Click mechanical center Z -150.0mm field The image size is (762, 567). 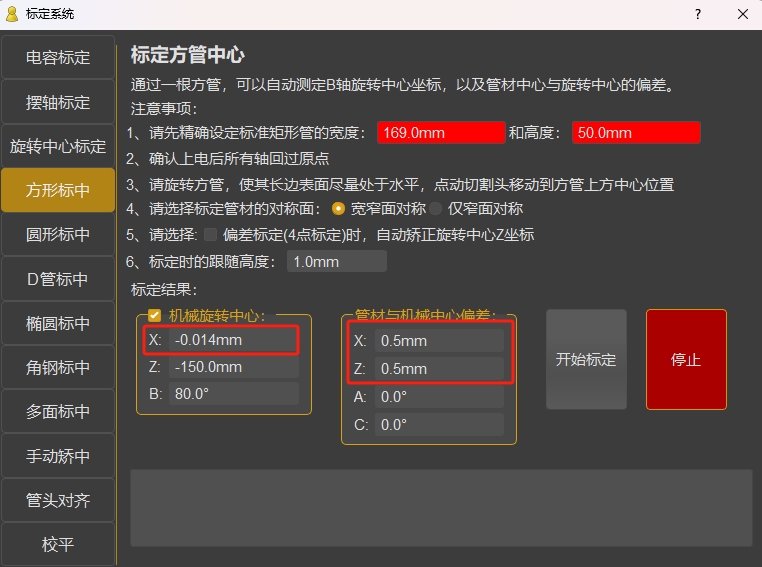[234, 367]
